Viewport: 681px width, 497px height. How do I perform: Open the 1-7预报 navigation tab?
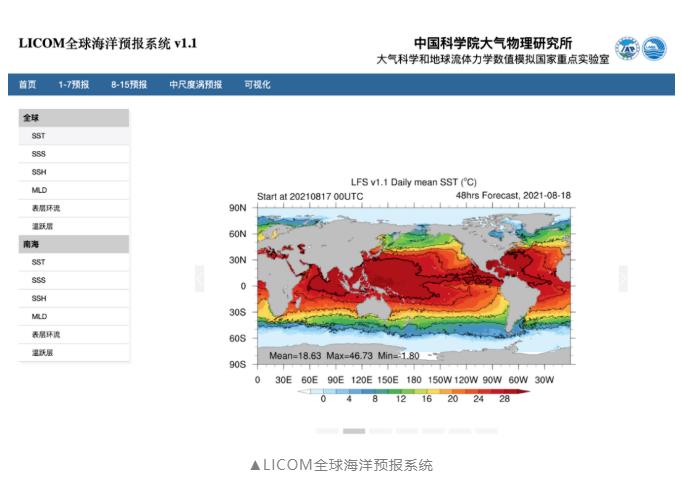point(74,84)
